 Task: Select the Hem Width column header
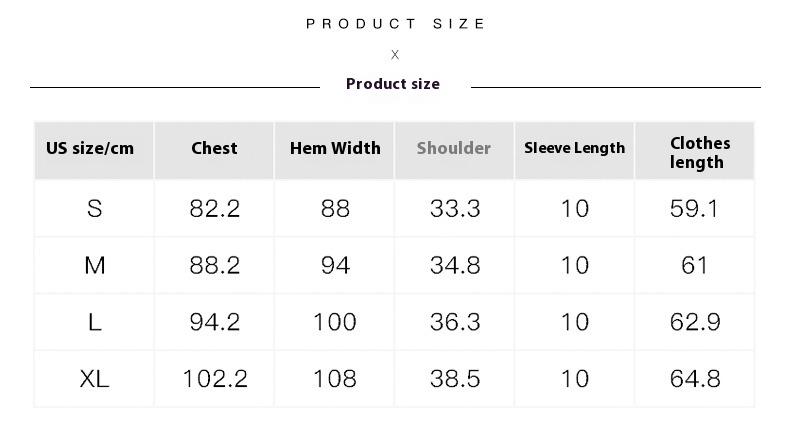335,148
